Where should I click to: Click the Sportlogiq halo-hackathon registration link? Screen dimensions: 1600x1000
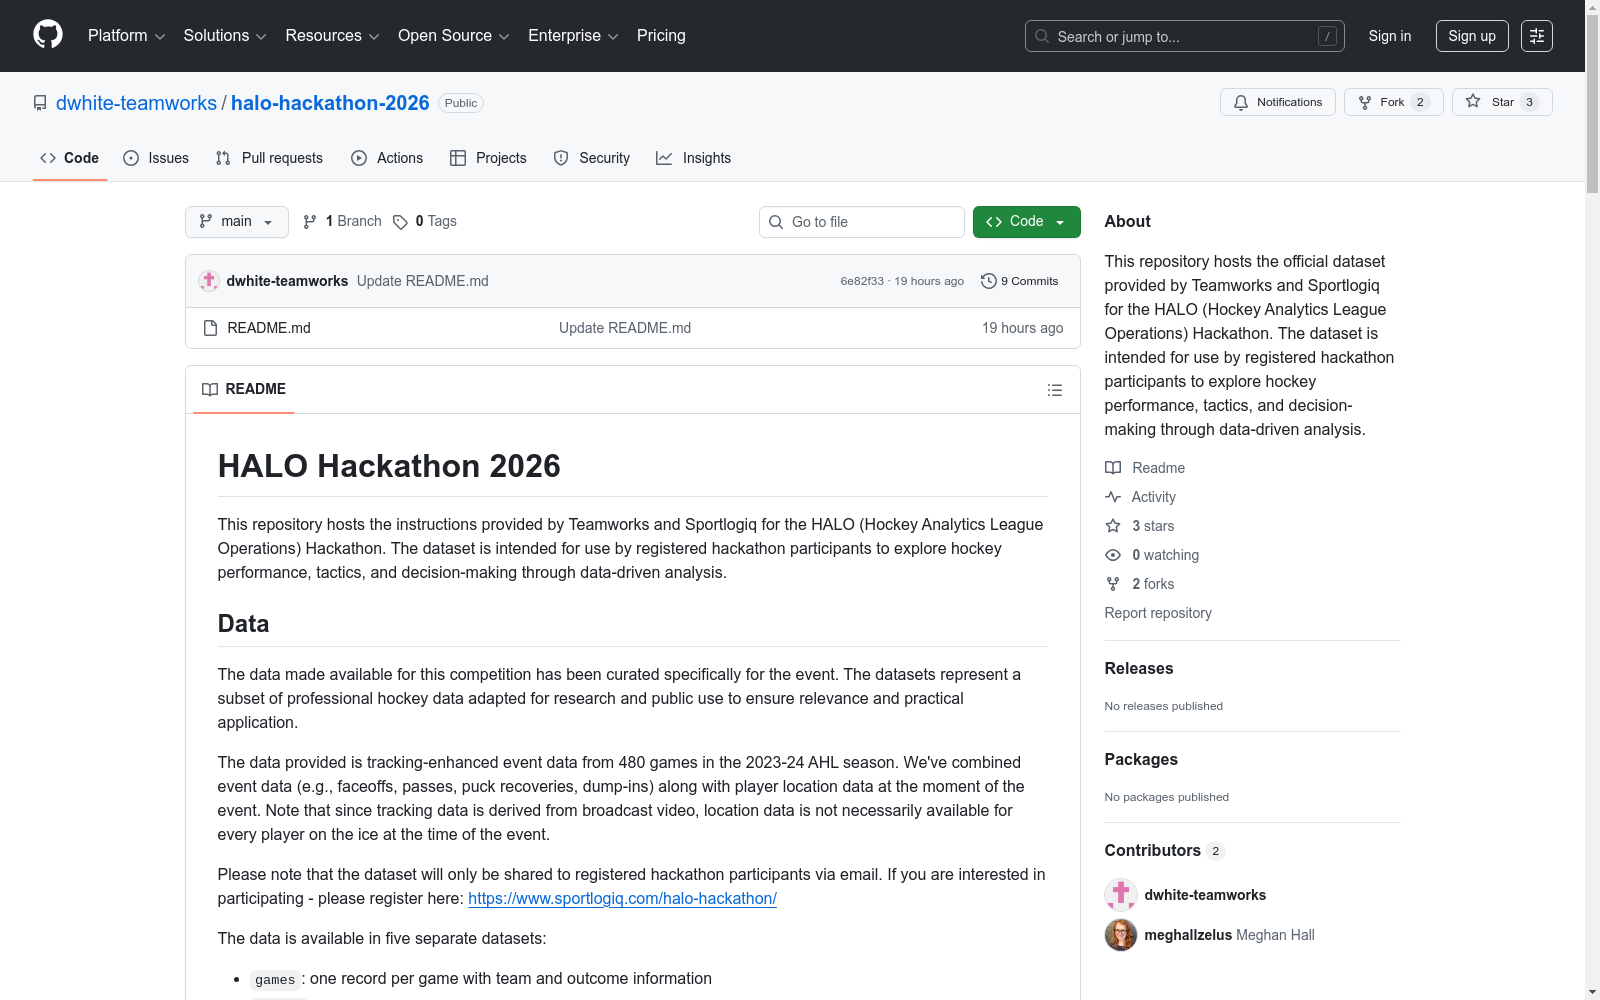coord(622,898)
